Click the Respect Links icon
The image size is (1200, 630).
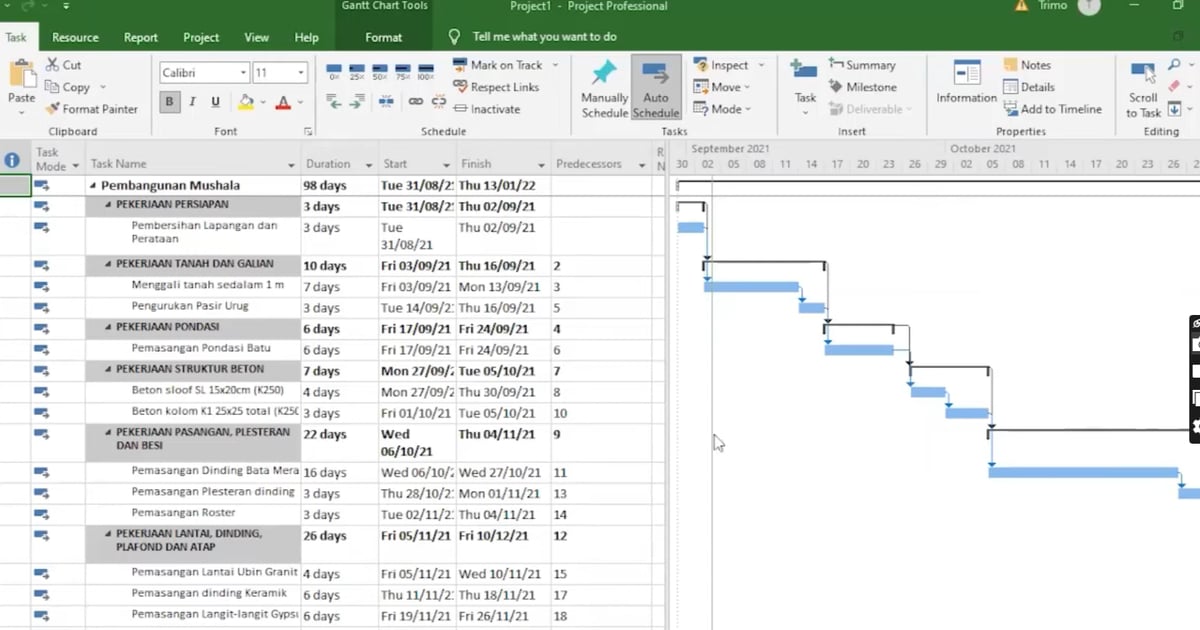460,86
